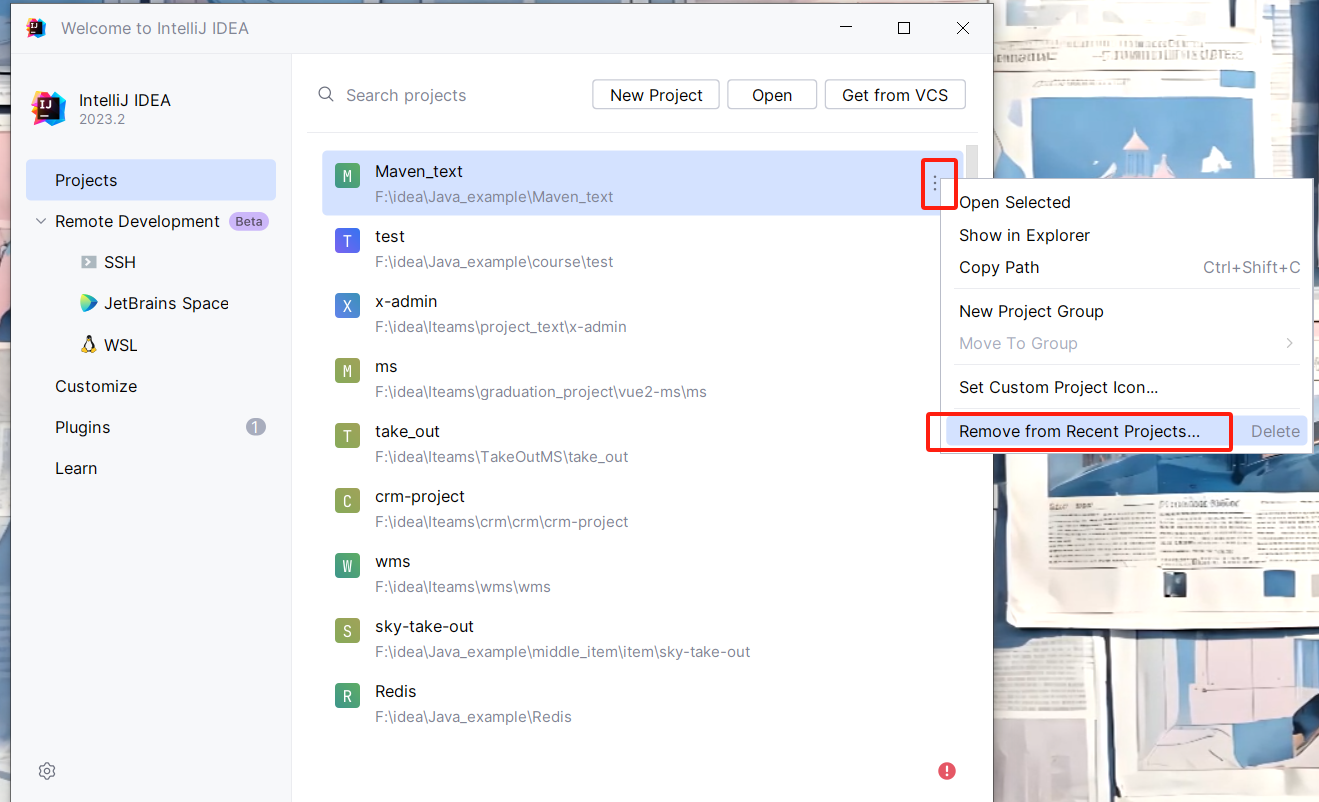The height and width of the screenshot is (802, 1319).
Task: Choose Set Custom Project Icon...
Action: tap(1126, 387)
